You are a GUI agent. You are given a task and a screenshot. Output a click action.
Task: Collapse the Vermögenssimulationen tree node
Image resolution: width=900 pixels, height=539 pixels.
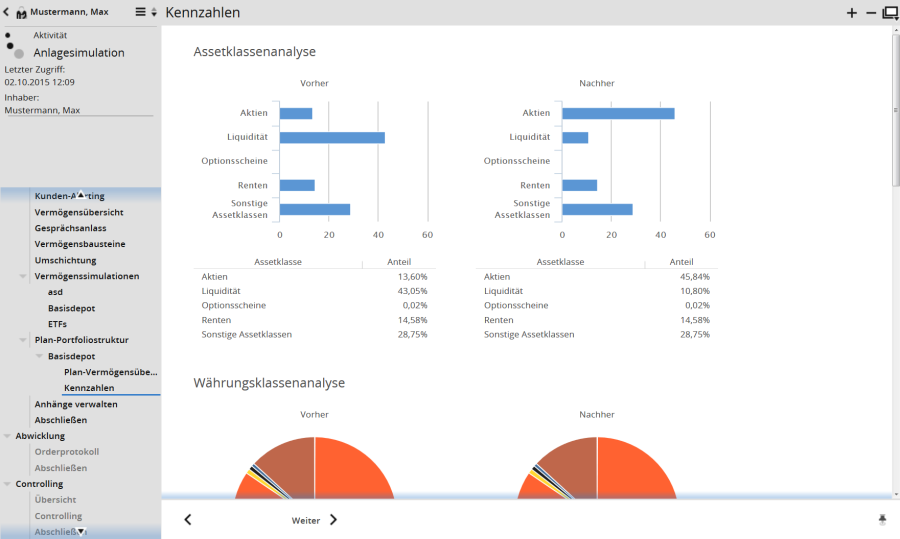point(23,276)
